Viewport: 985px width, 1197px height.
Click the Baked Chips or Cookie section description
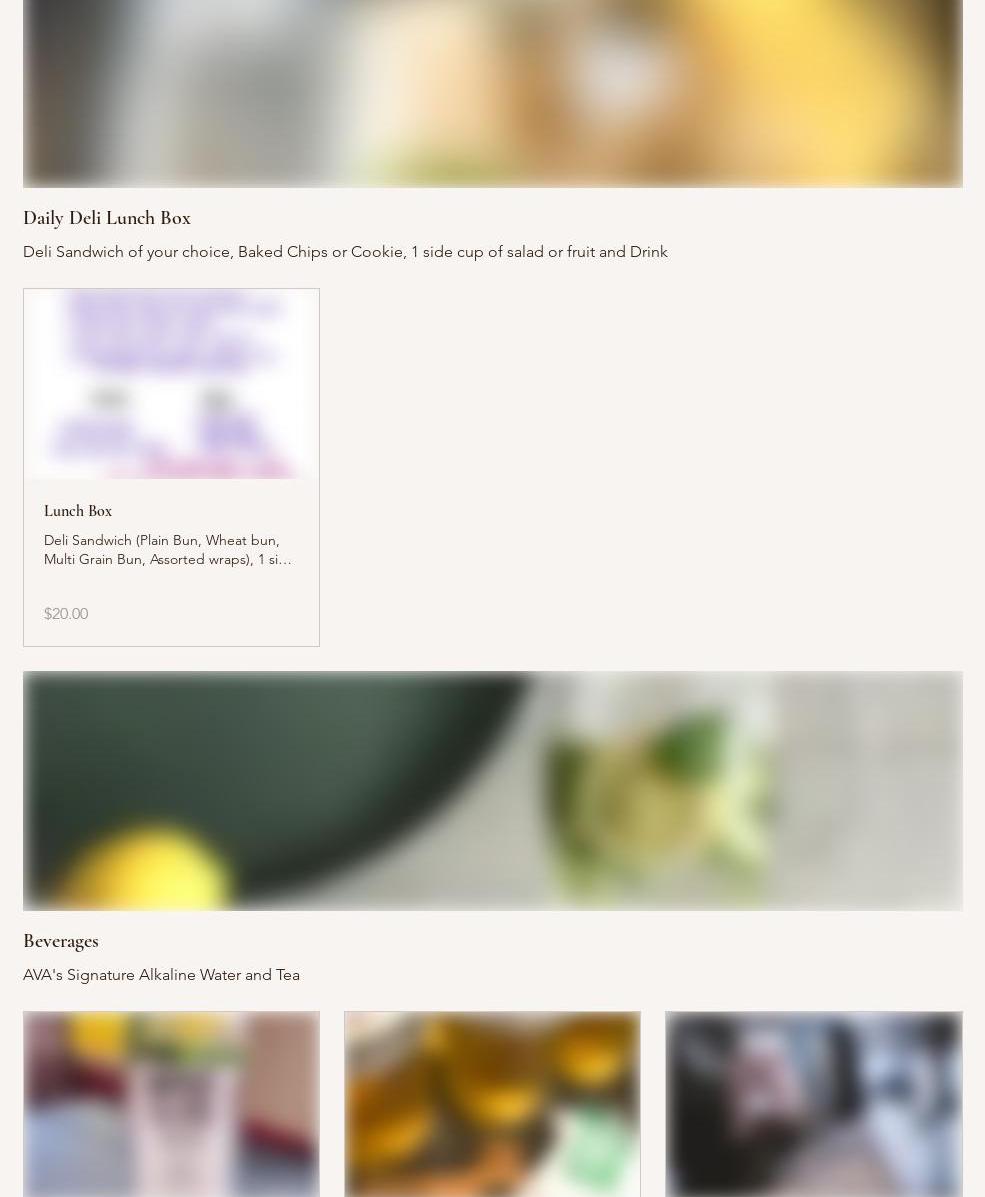coord(345,252)
